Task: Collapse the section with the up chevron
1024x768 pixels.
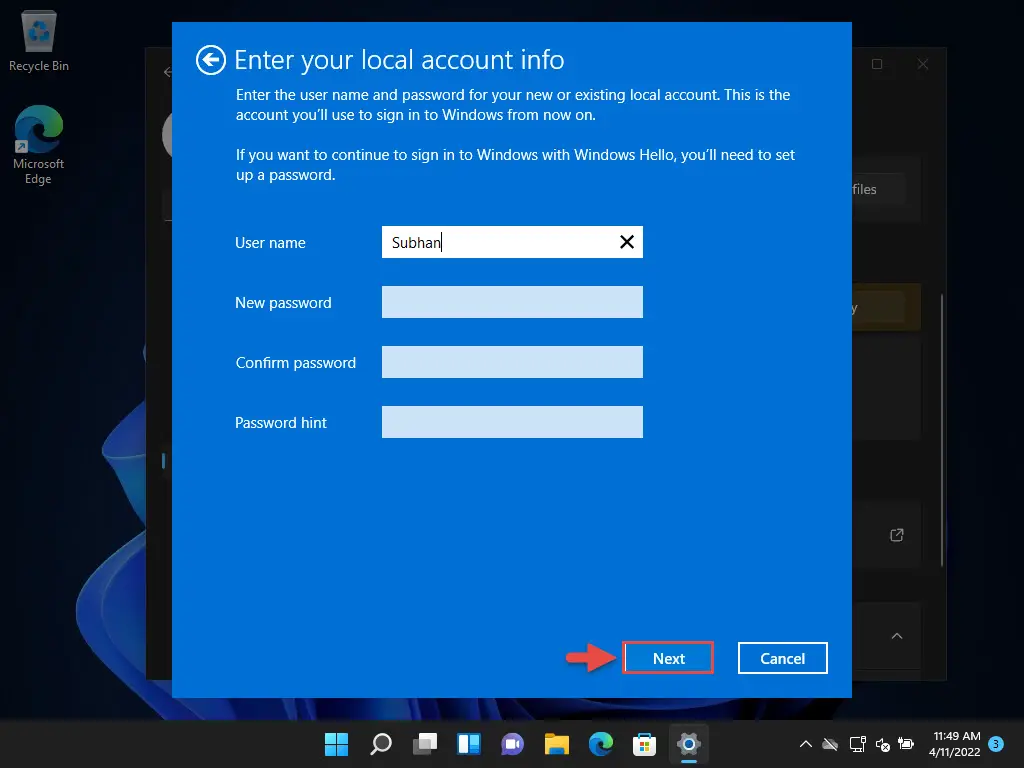Action: point(897,636)
